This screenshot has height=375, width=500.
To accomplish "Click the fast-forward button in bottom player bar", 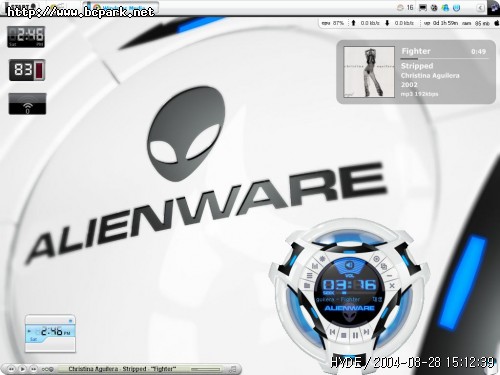I will coord(33,369).
